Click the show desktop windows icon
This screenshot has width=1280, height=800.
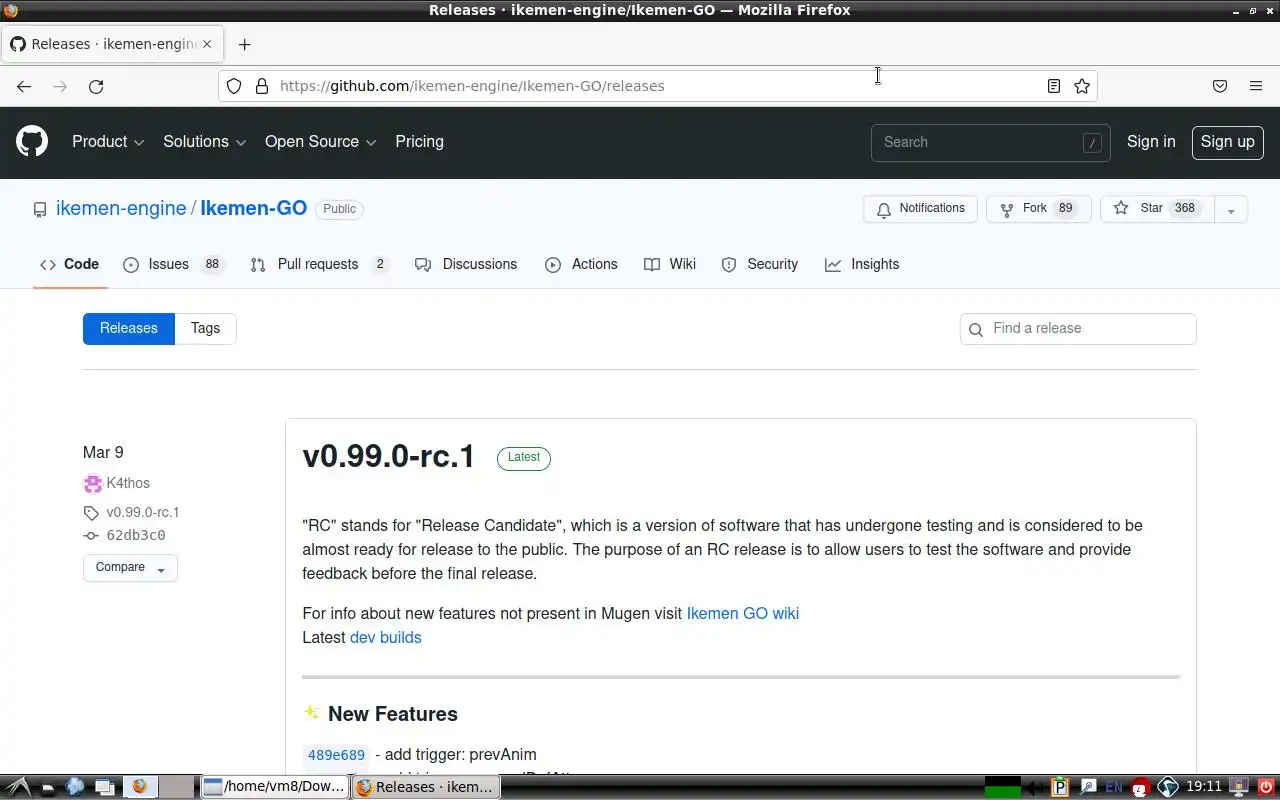click(104, 787)
